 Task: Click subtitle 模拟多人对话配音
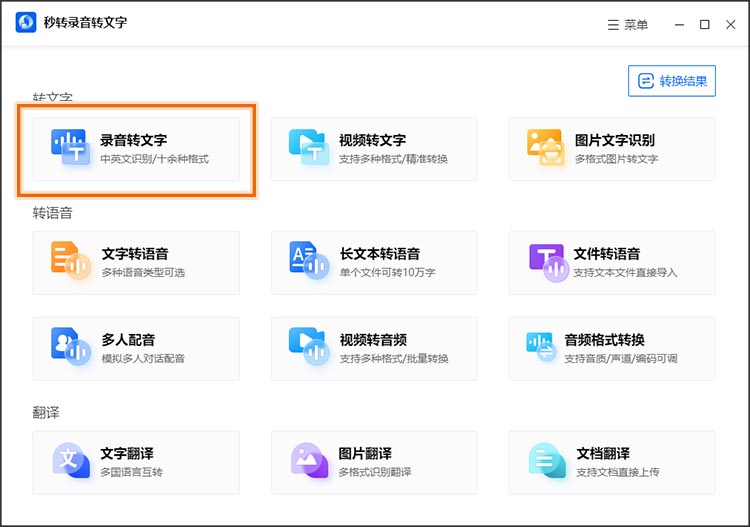point(143,358)
